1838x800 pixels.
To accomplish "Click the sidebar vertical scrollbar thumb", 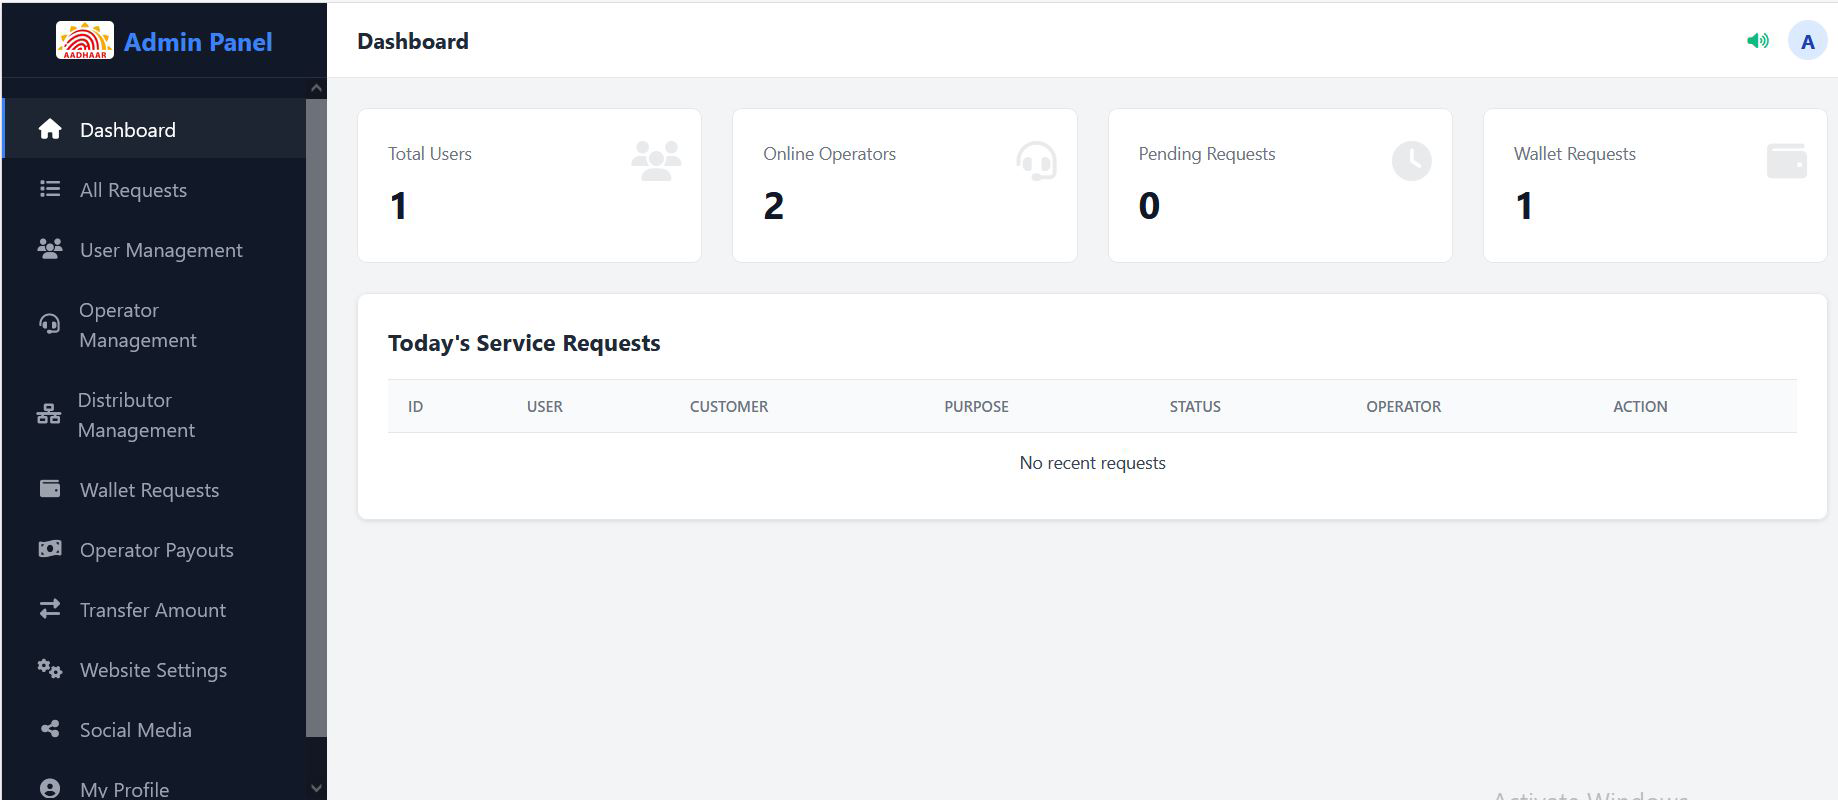I will point(316,415).
